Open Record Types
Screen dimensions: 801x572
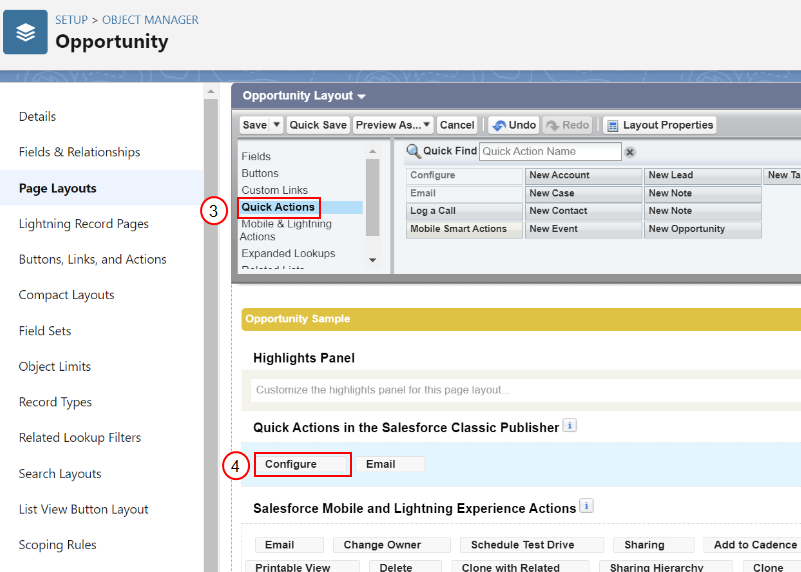(x=55, y=402)
